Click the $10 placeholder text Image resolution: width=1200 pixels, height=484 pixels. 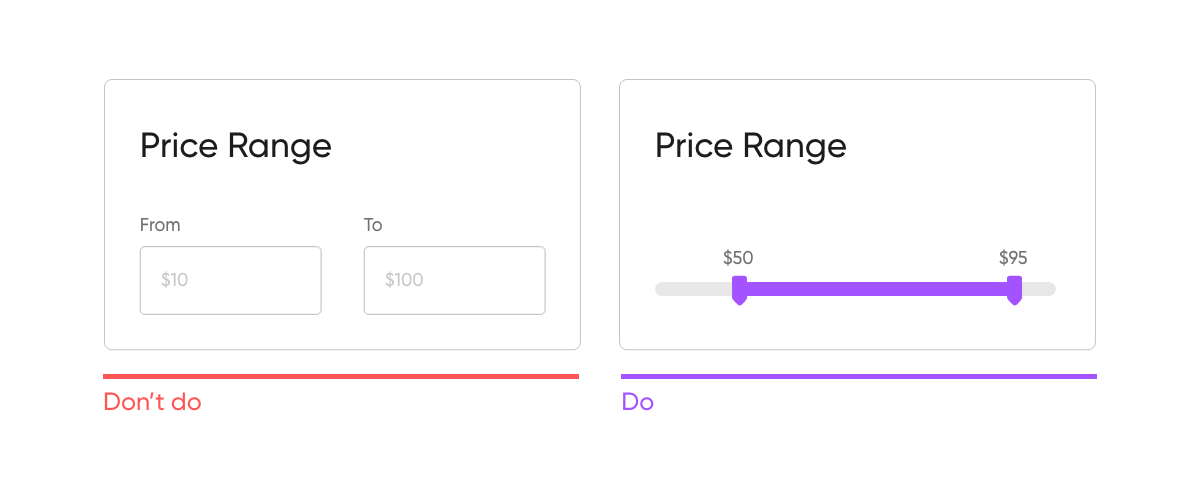pos(174,280)
